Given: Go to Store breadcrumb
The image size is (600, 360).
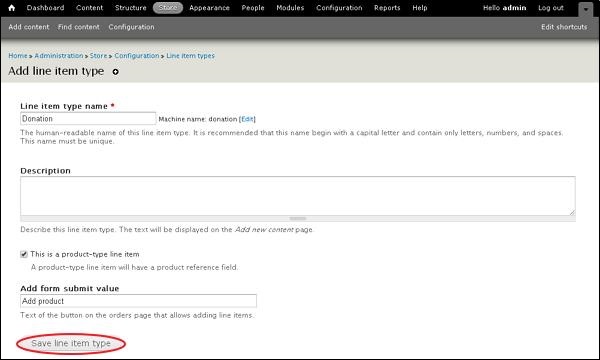Looking at the screenshot, I should pos(98,56).
